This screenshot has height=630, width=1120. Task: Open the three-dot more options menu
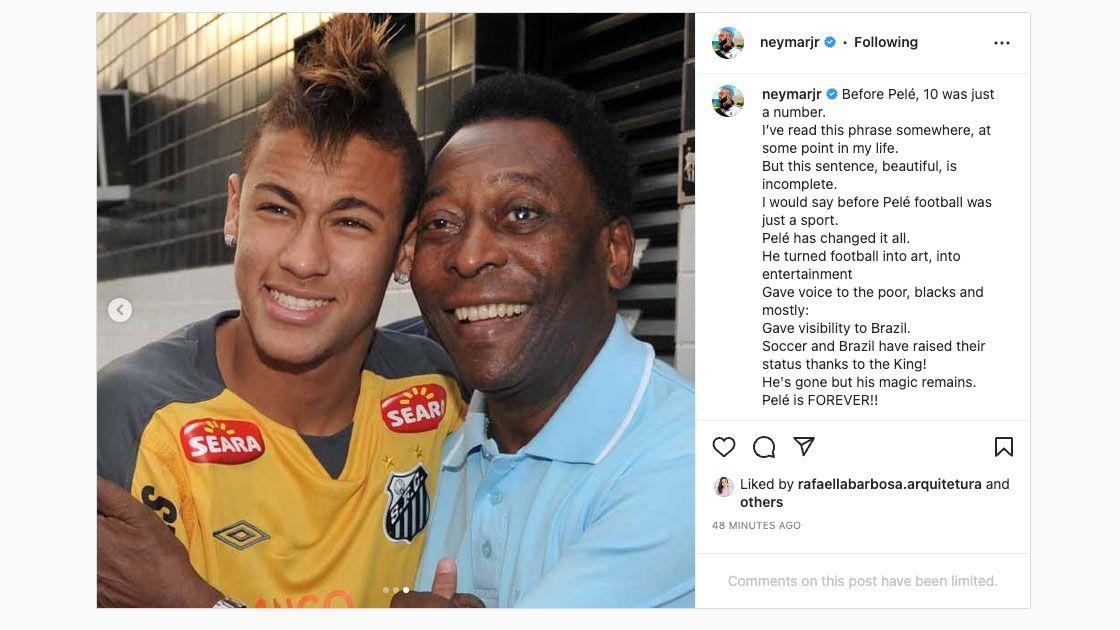1001,43
